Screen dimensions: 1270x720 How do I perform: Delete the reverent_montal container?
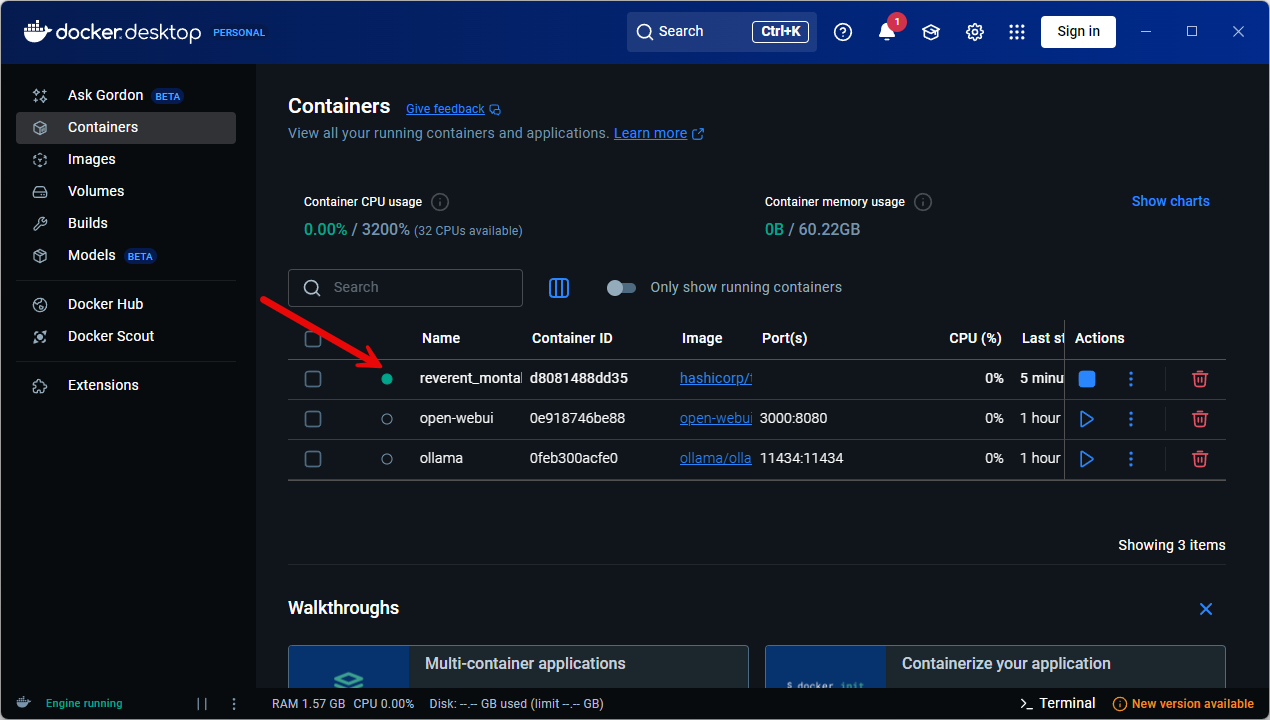coord(1200,379)
